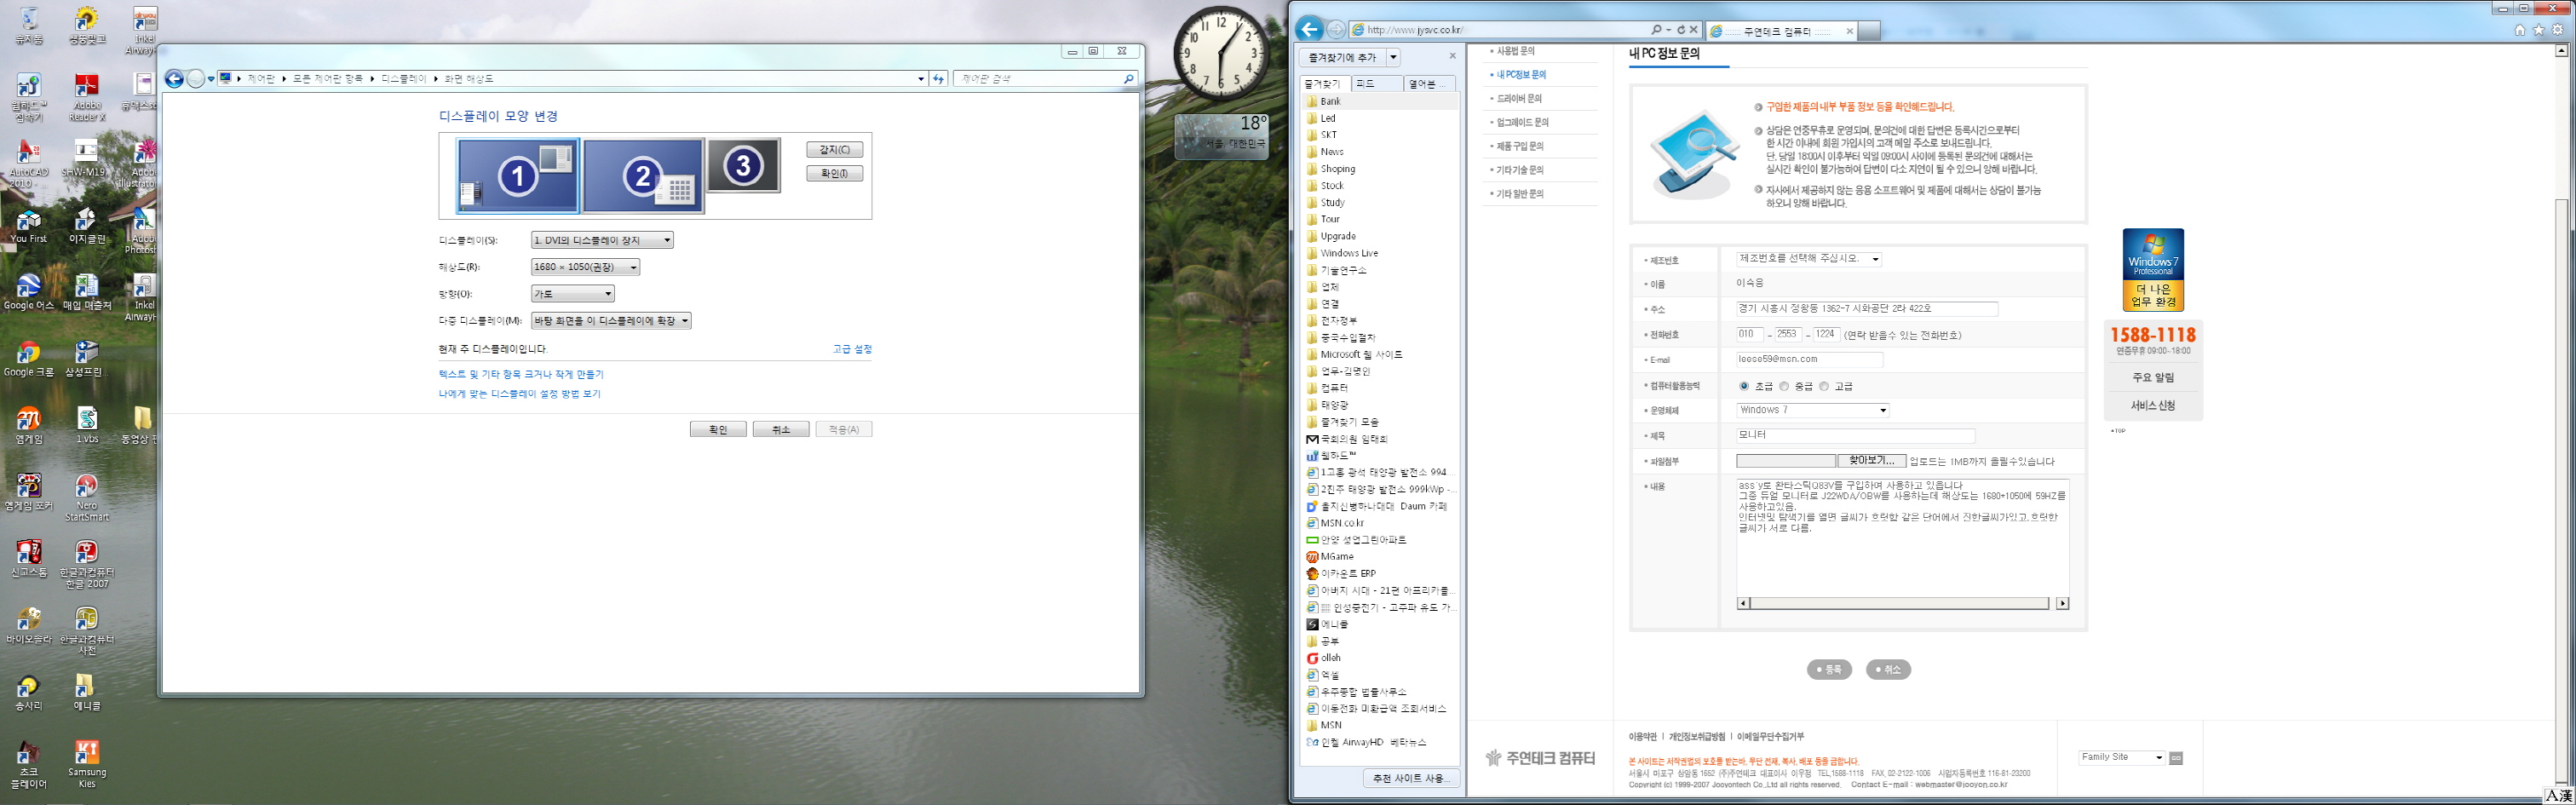Open Google Earth (Google 어스) desktop shortcut
2576x805 pixels.
pyautogui.click(x=29, y=292)
